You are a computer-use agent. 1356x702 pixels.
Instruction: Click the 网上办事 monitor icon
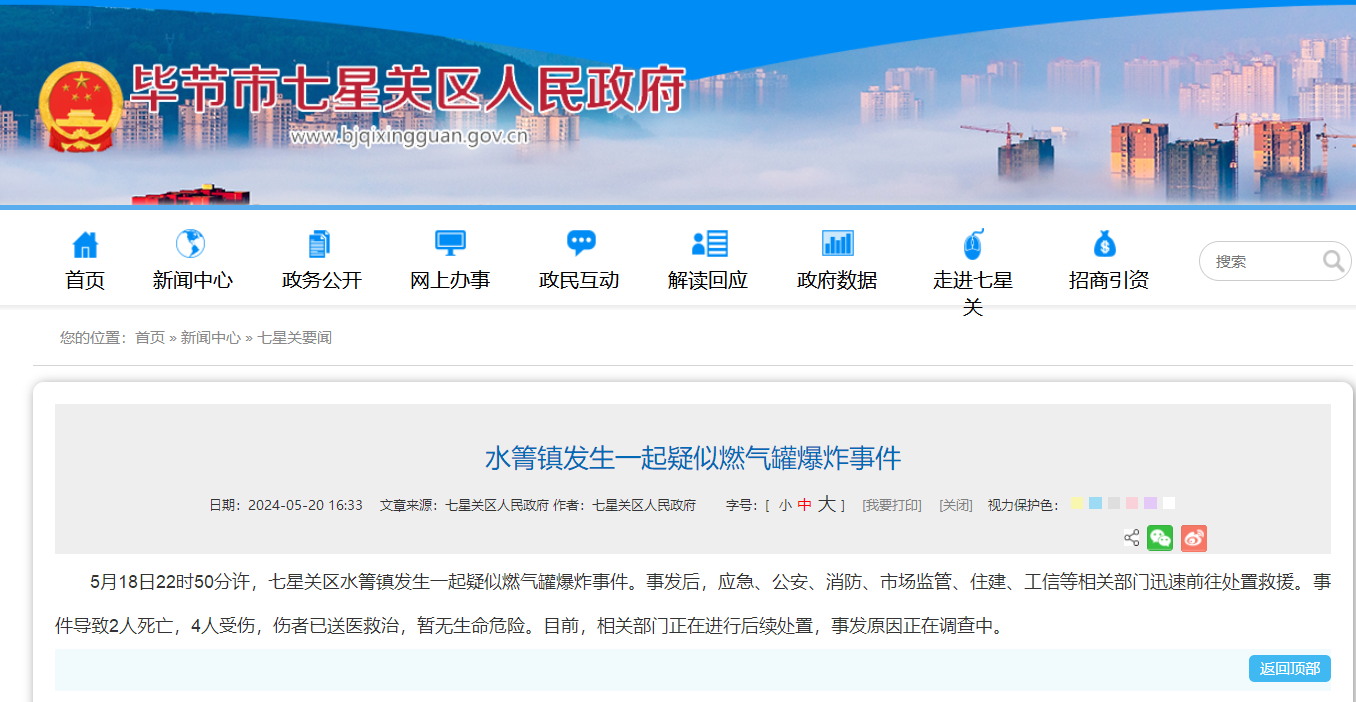[450, 243]
